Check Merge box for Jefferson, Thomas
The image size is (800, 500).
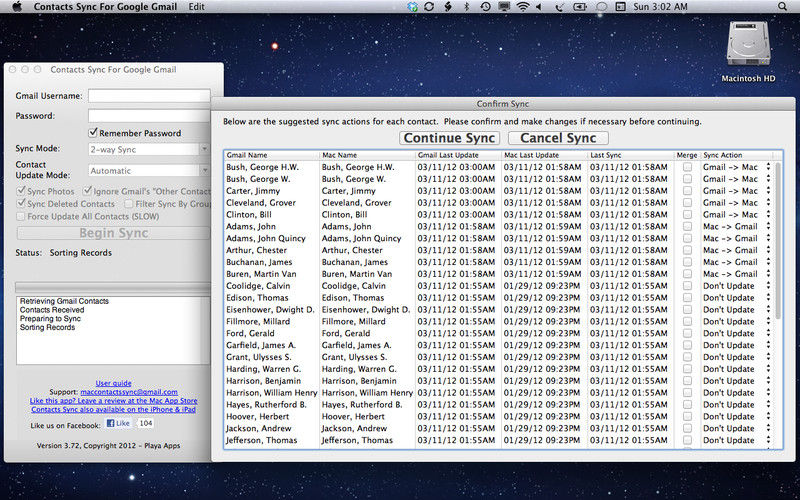(687, 440)
